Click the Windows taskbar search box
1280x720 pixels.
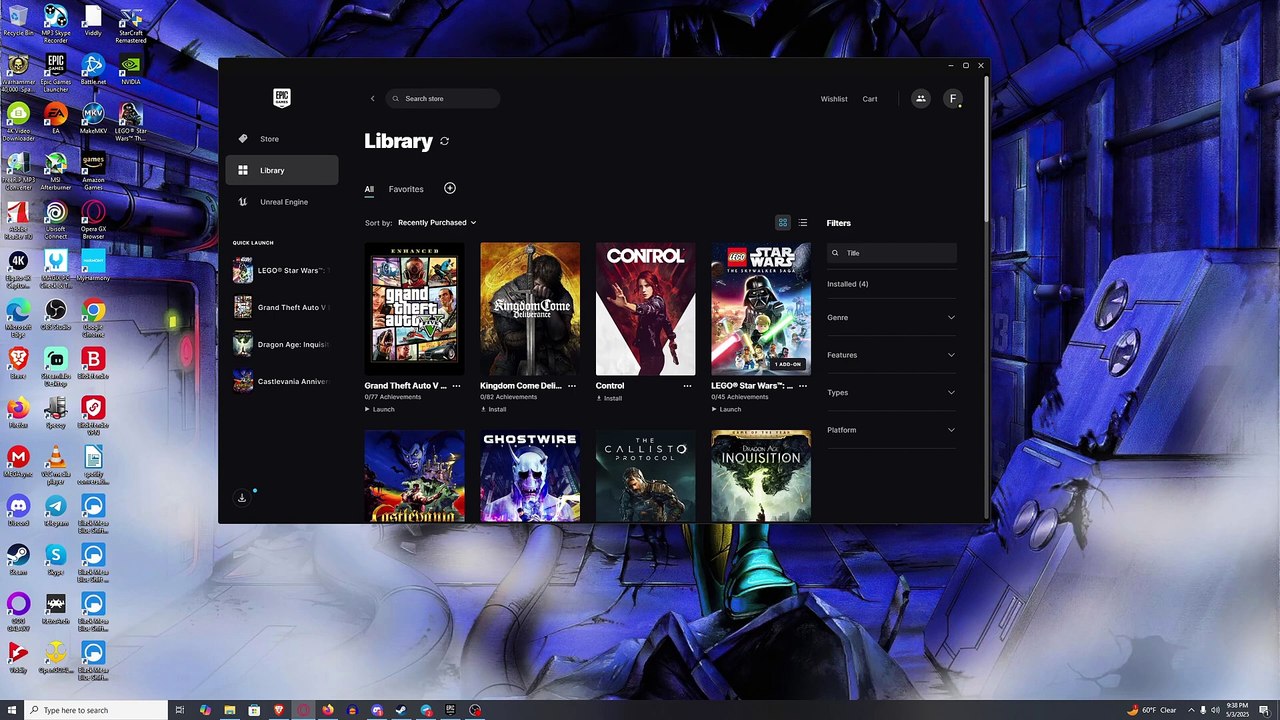[x=97, y=710]
